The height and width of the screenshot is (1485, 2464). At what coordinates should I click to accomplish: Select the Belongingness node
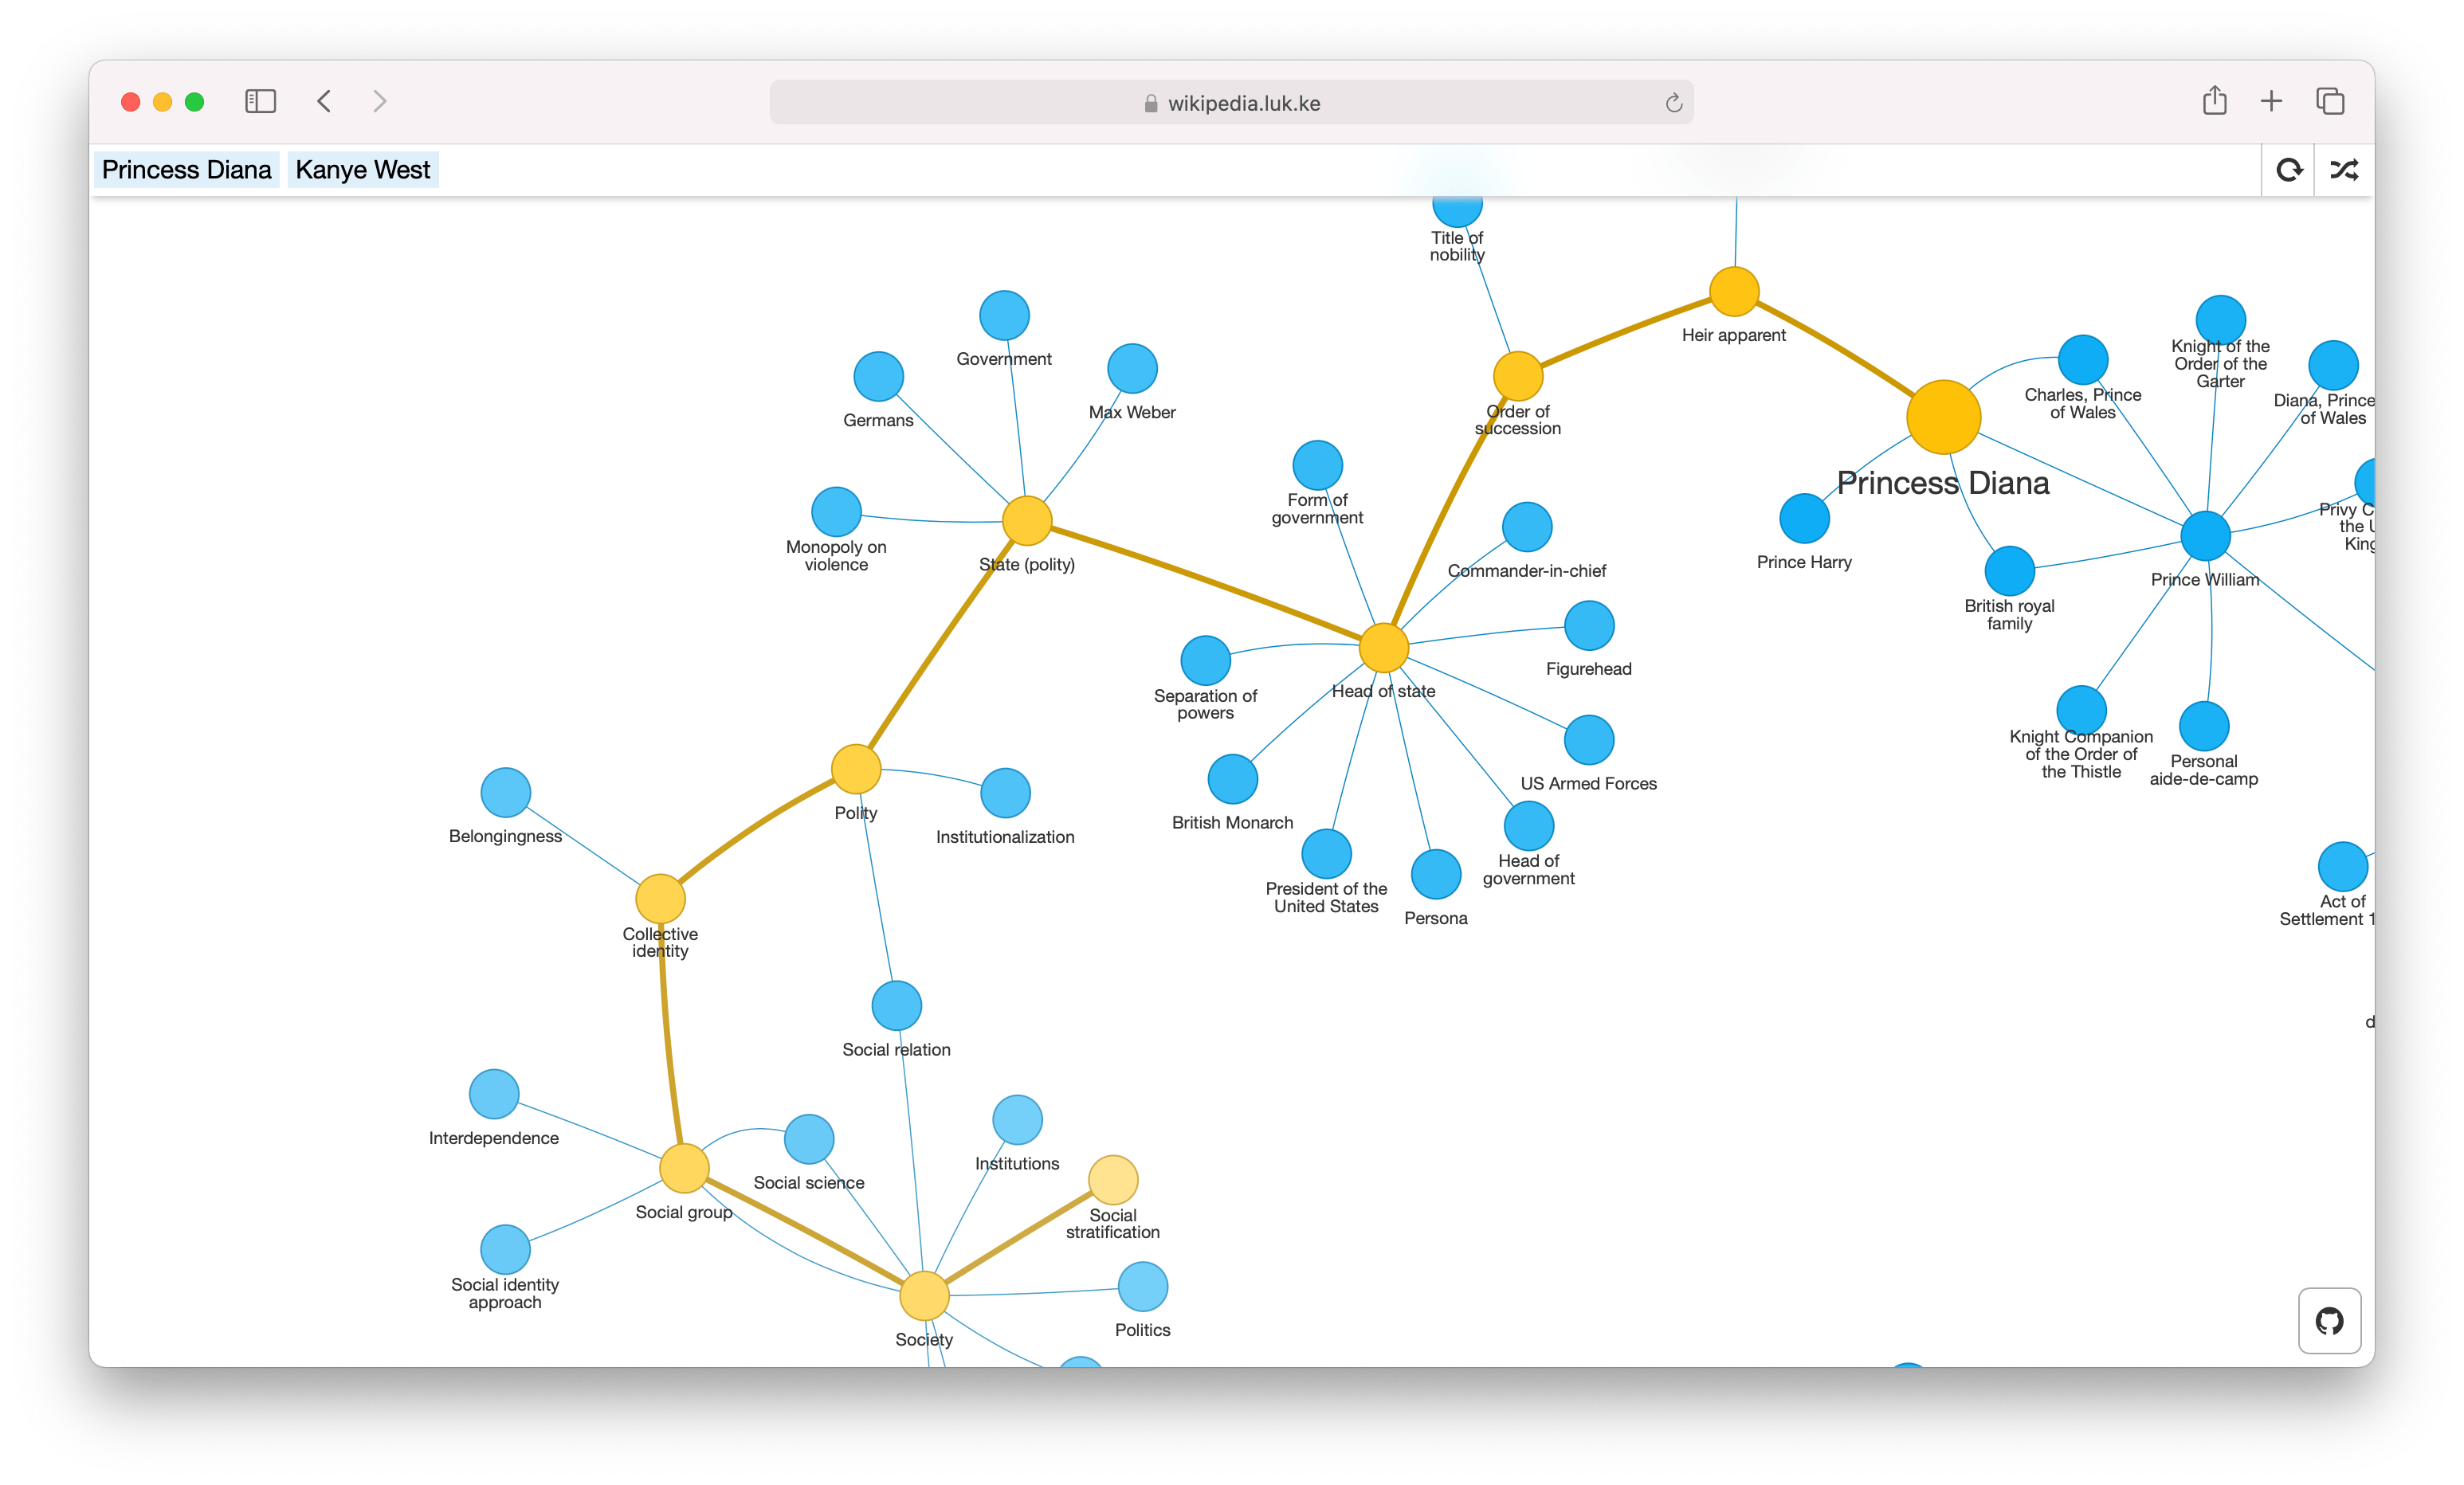505,792
